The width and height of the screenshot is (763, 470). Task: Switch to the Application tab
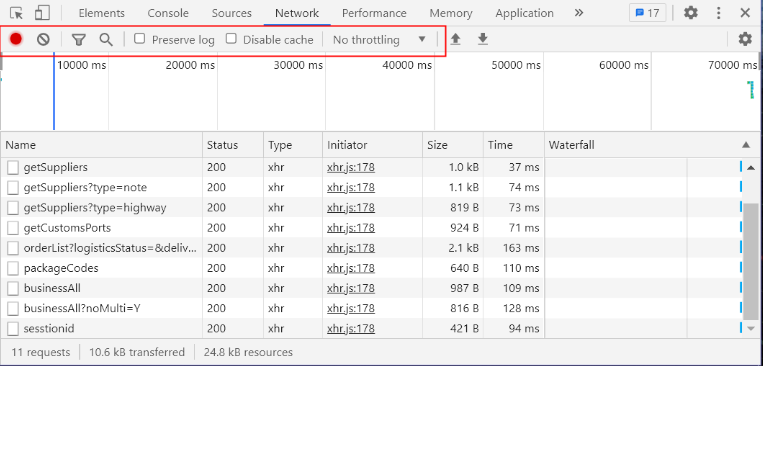click(x=525, y=13)
